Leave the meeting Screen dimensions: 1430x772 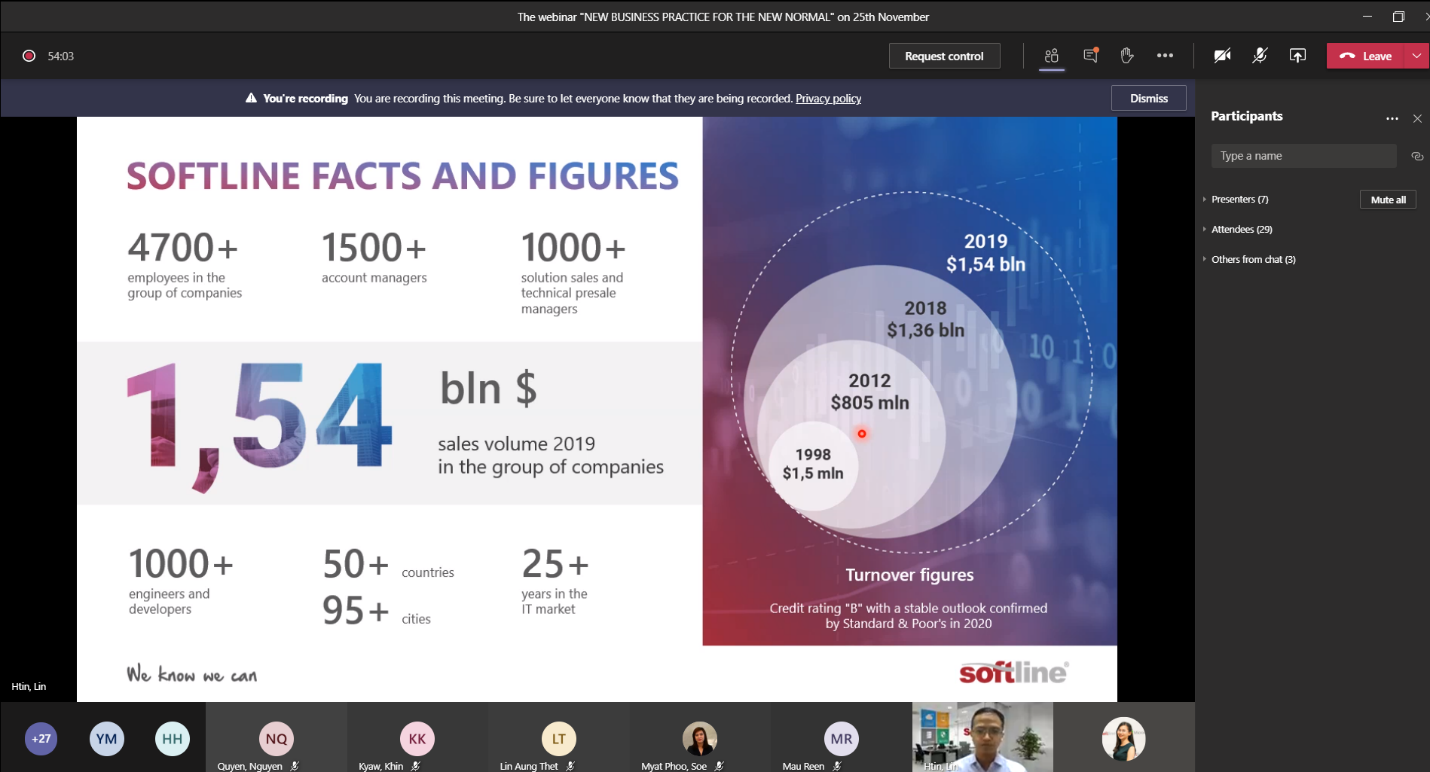pos(1366,56)
